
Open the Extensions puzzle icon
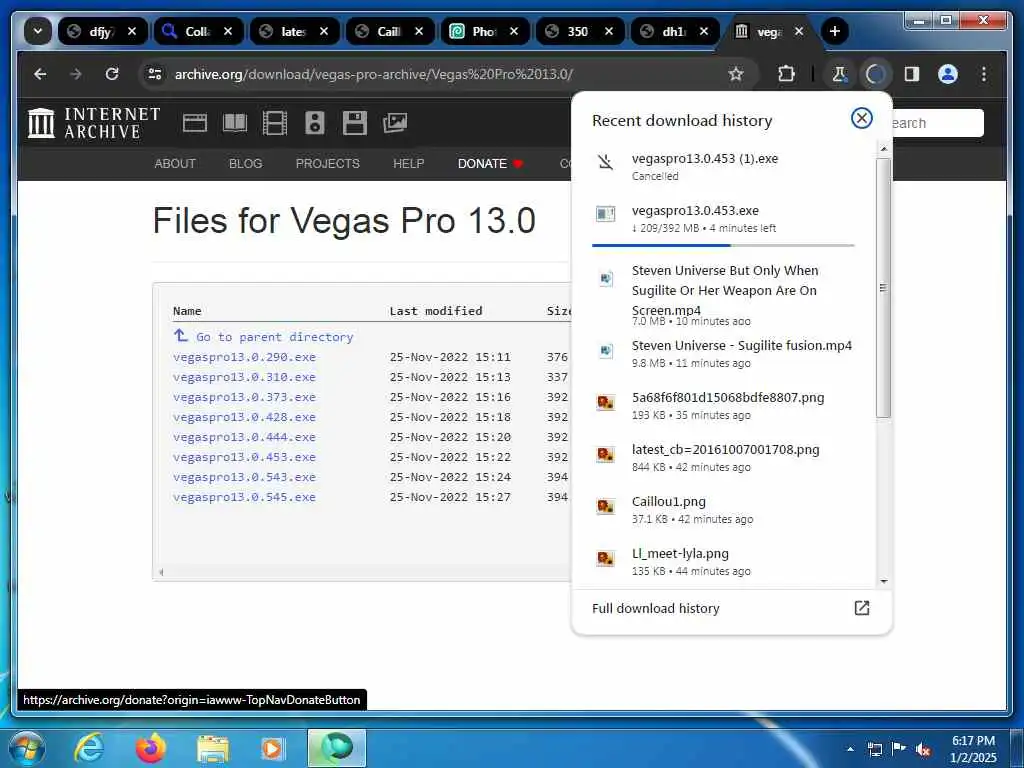[786, 74]
